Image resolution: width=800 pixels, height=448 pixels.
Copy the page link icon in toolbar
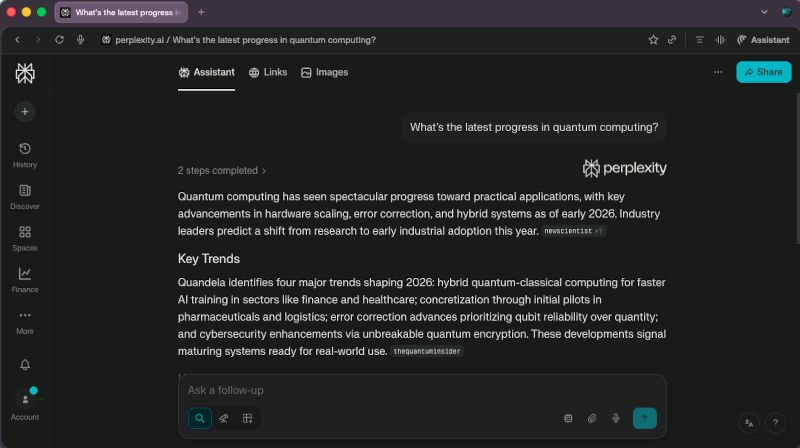tap(672, 40)
